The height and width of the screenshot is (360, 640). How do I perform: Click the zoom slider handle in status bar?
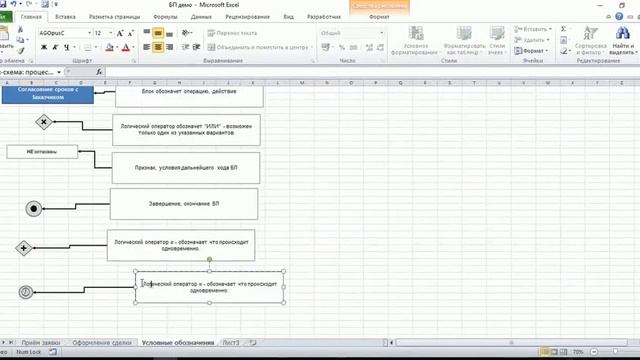(x=615, y=351)
